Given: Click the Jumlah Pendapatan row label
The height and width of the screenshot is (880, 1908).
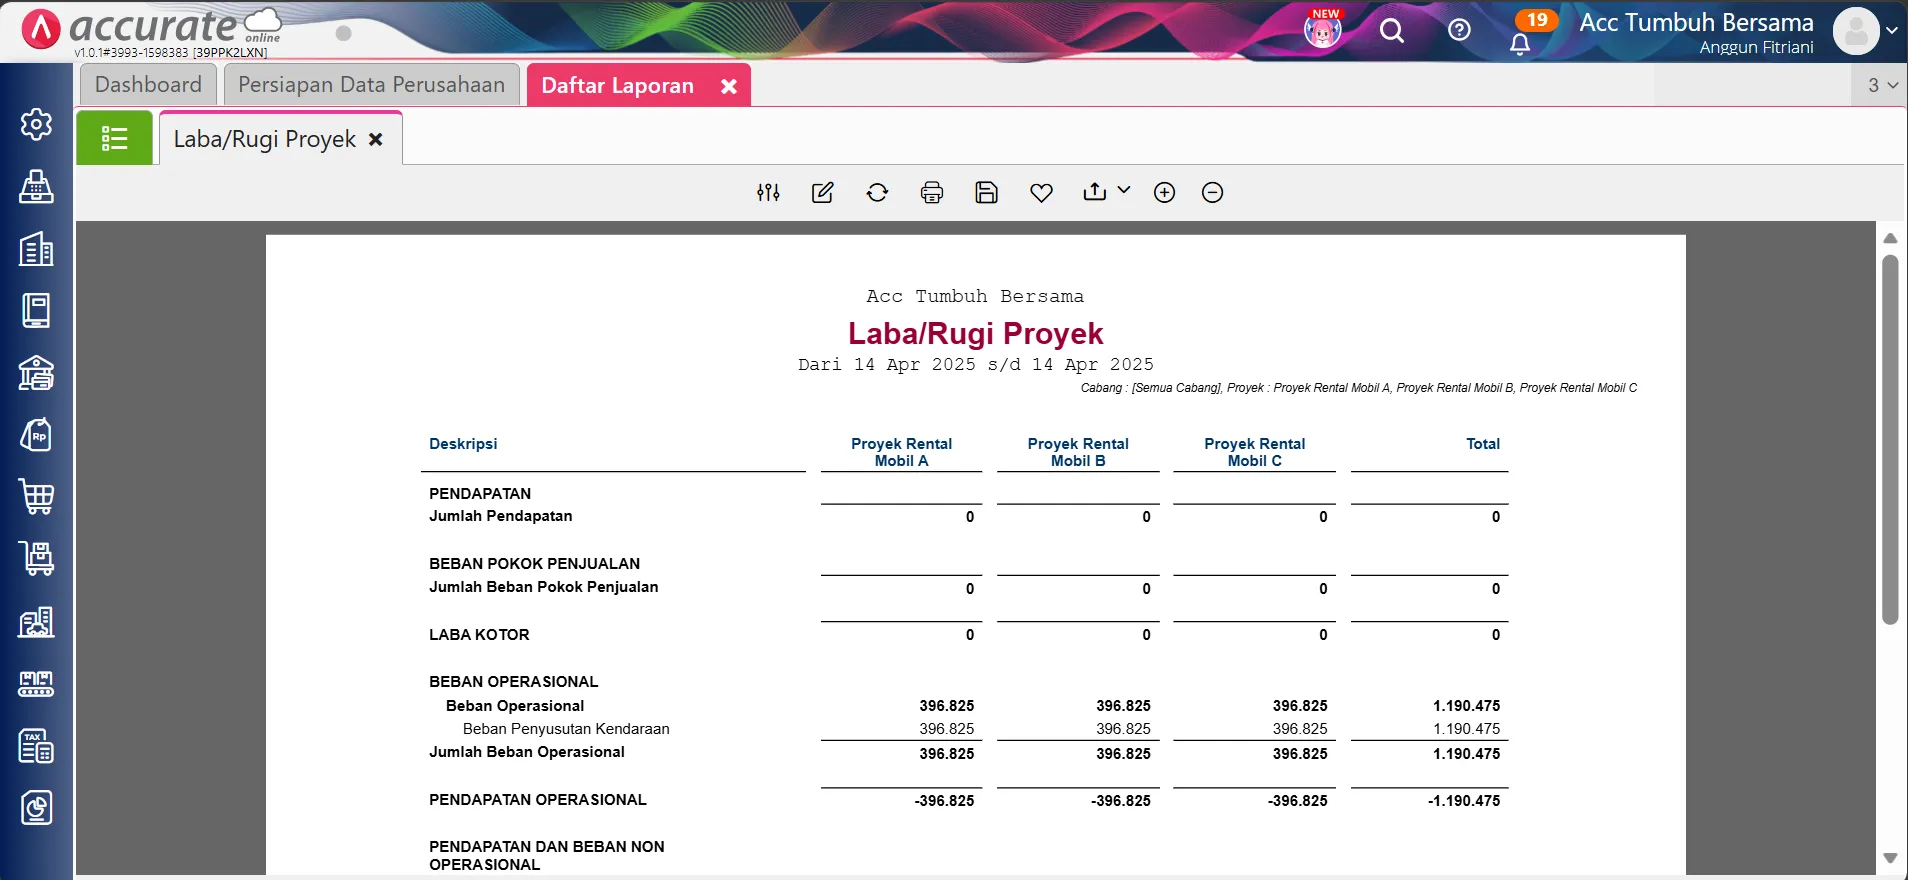Looking at the screenshot, I should coord(501,516).
